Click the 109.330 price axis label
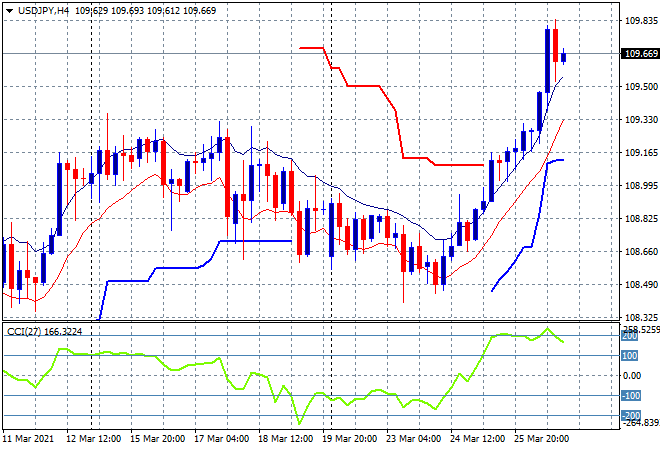This screenshot has height=450, width=660. click(641, 120)
